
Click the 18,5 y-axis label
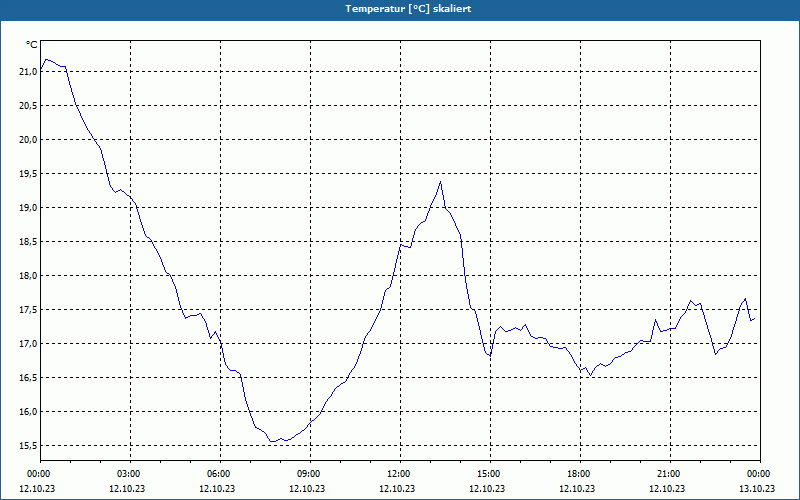(x=28, y=242)
